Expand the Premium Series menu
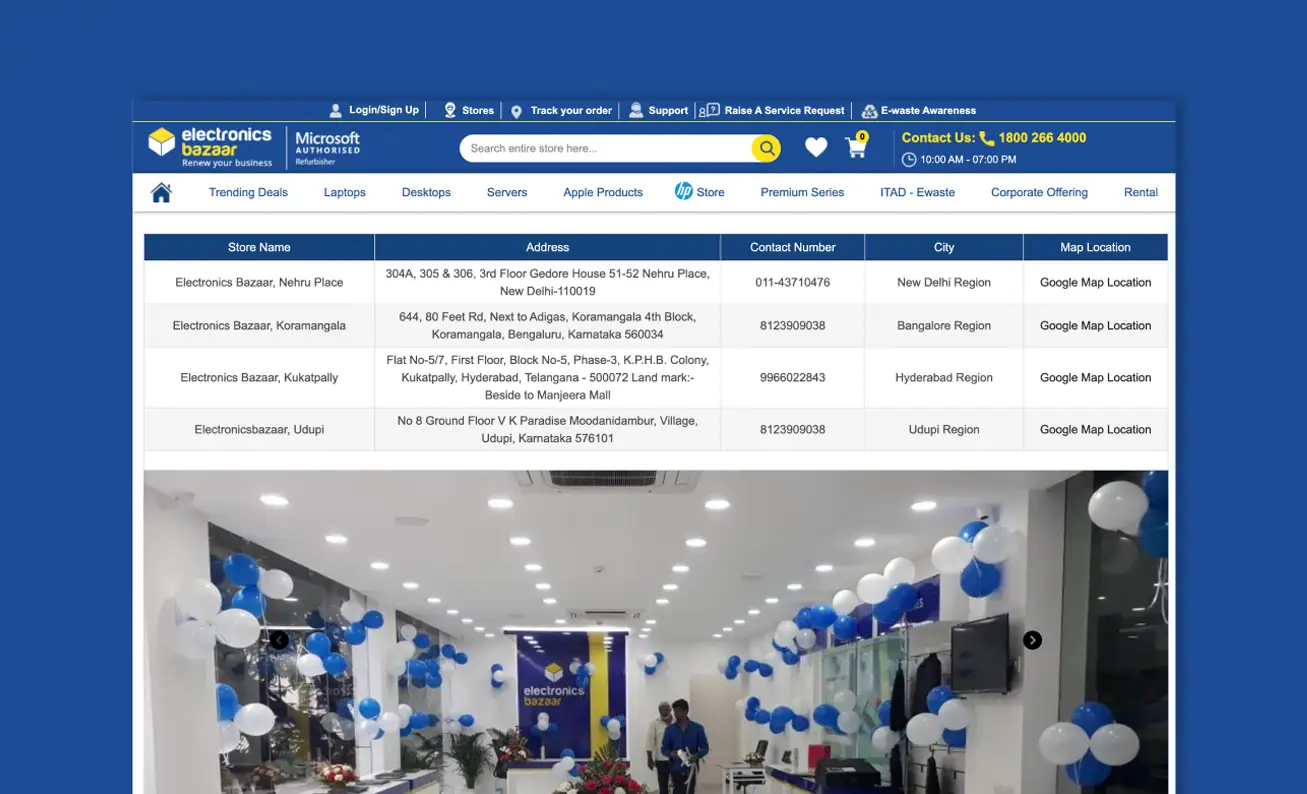This screenshot has height=794, width=1307. coord(802,192)
